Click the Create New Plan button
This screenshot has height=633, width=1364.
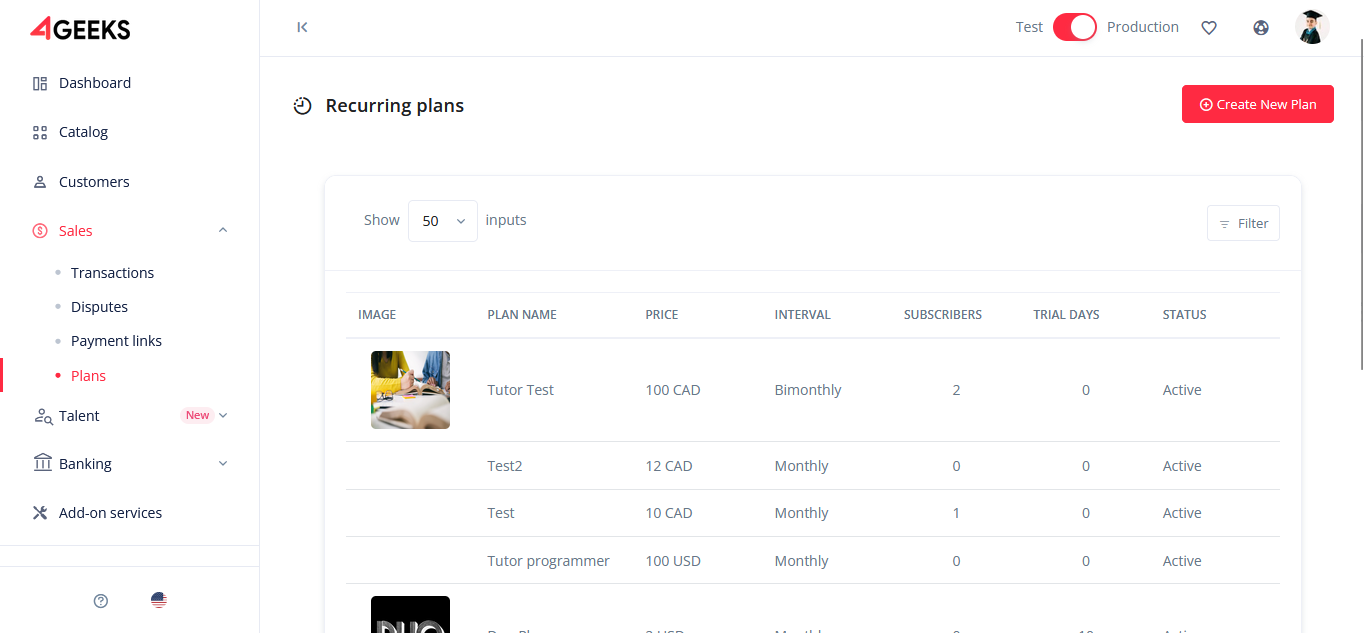coord(1257,104)
